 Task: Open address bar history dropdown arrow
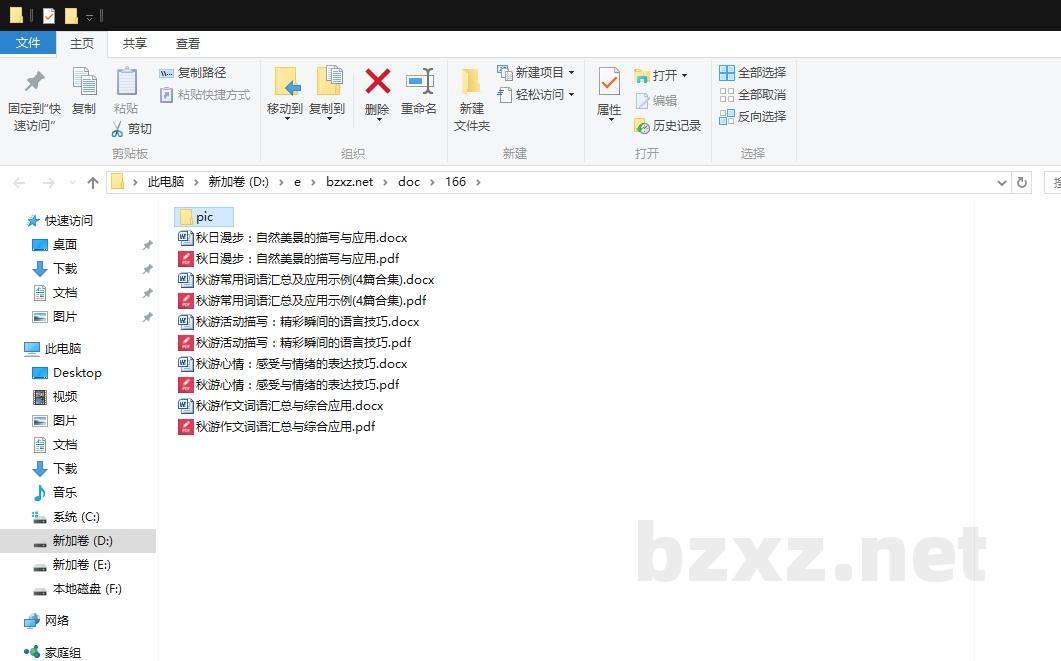pyautogui.click(x=1002, y=182)
